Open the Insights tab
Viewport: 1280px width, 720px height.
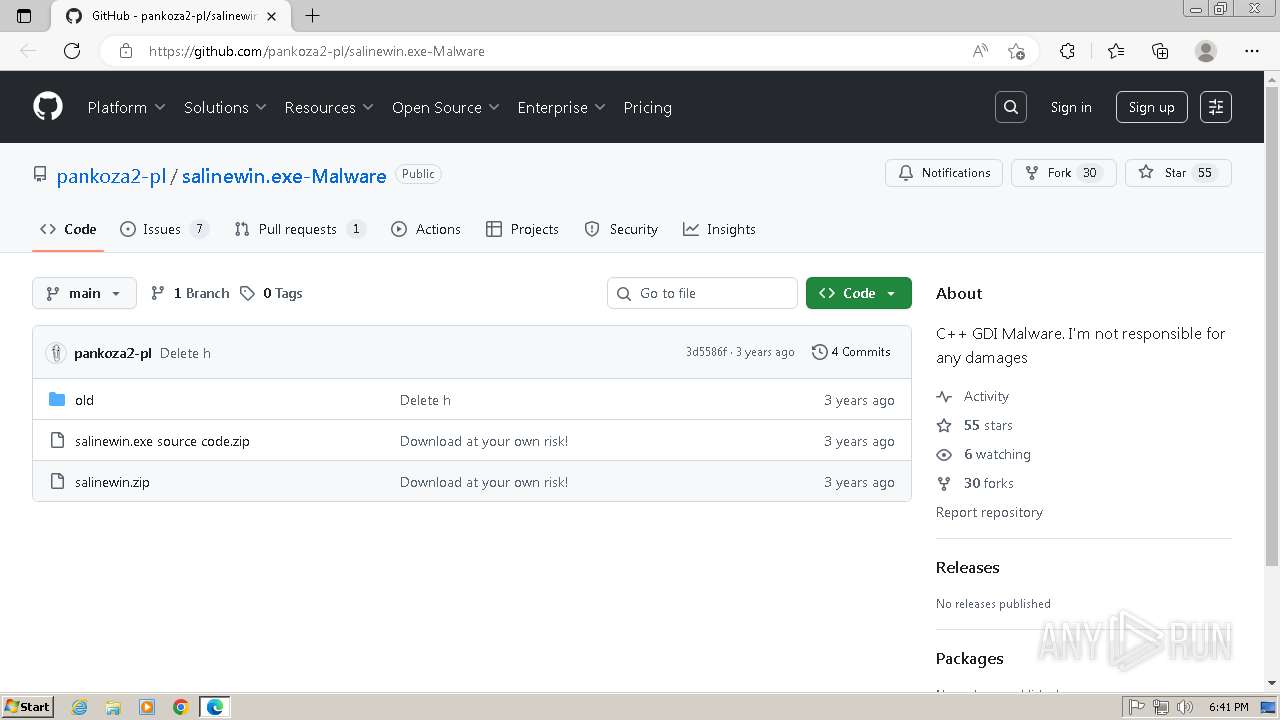pyautogui.click(x=719, y=229)
